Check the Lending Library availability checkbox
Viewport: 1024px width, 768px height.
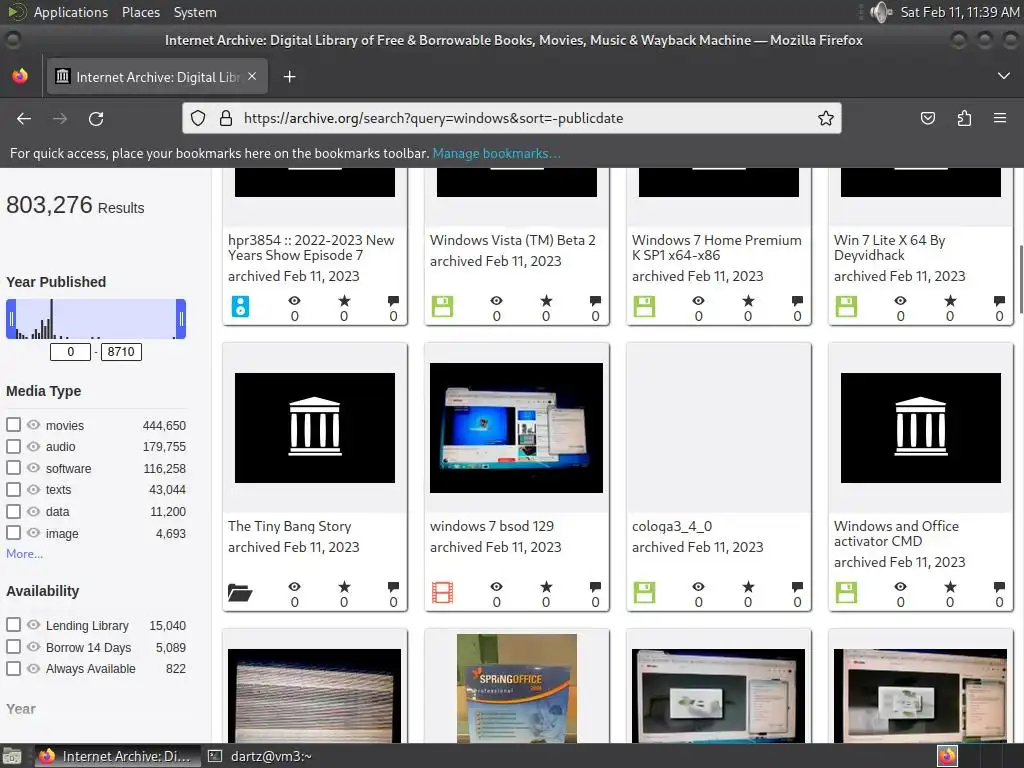pyautogui.click(x=13, y=624)
